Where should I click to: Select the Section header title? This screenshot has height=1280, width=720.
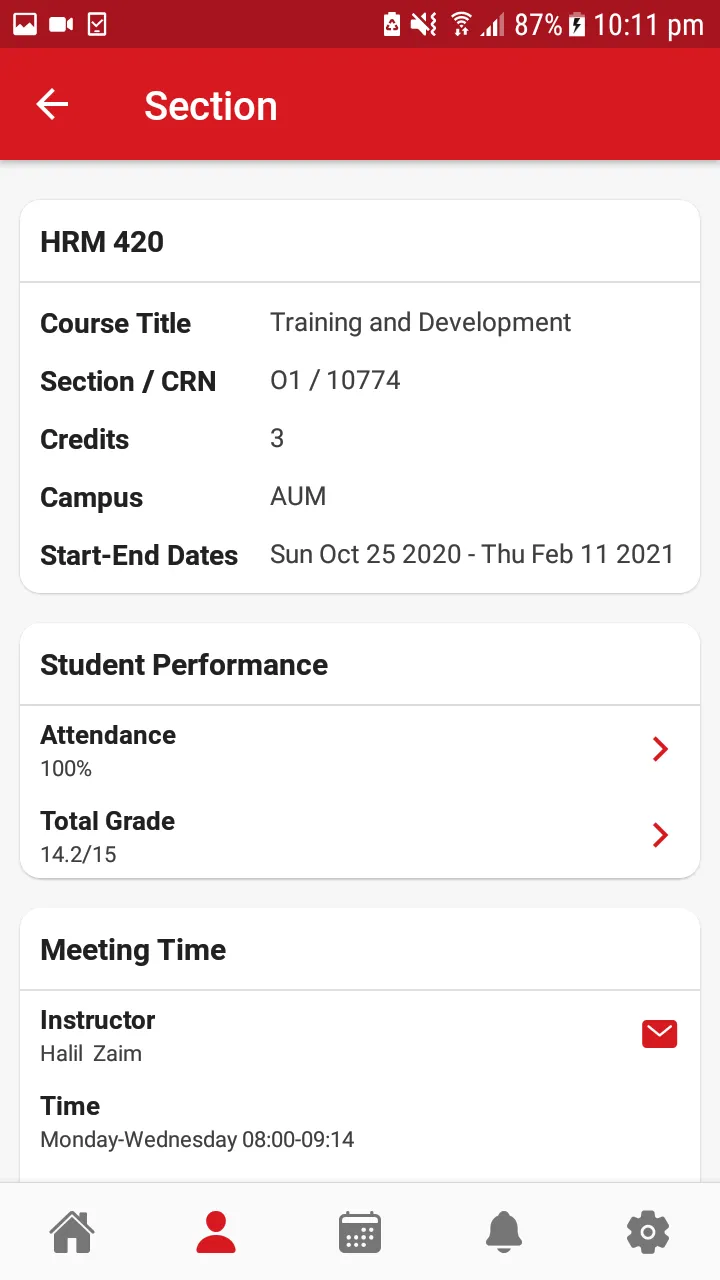click(211, 106)
